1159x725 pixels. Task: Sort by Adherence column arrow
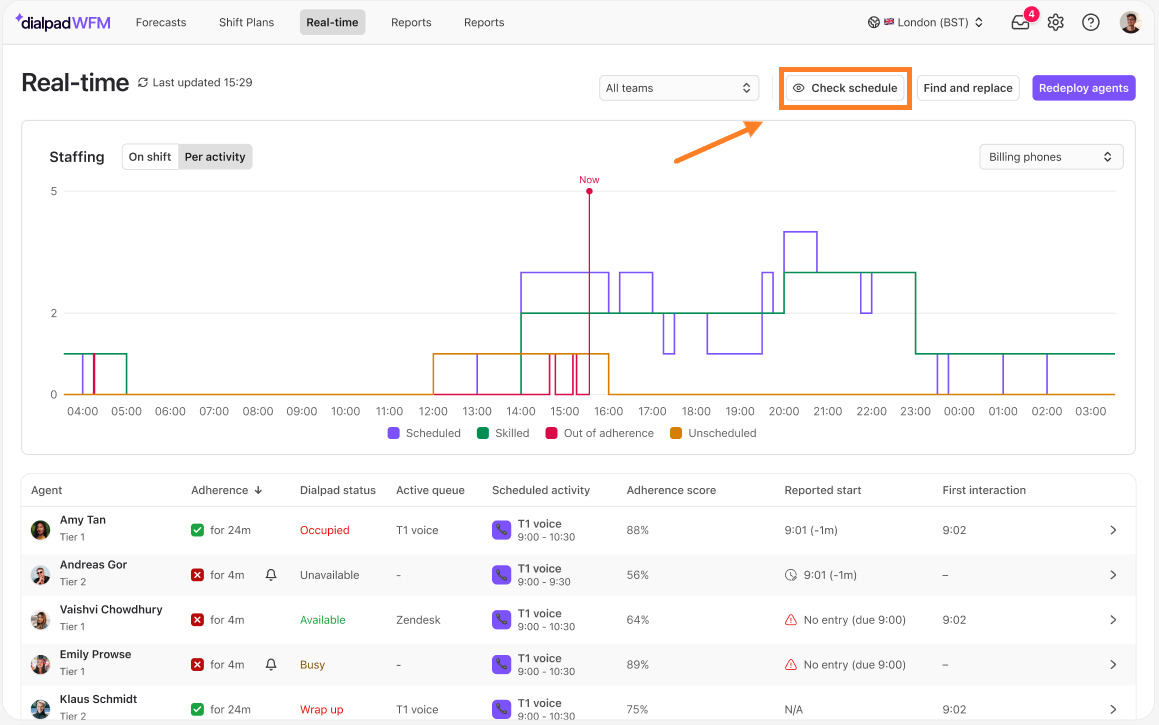pyautogui.click(x=258, y=490)
